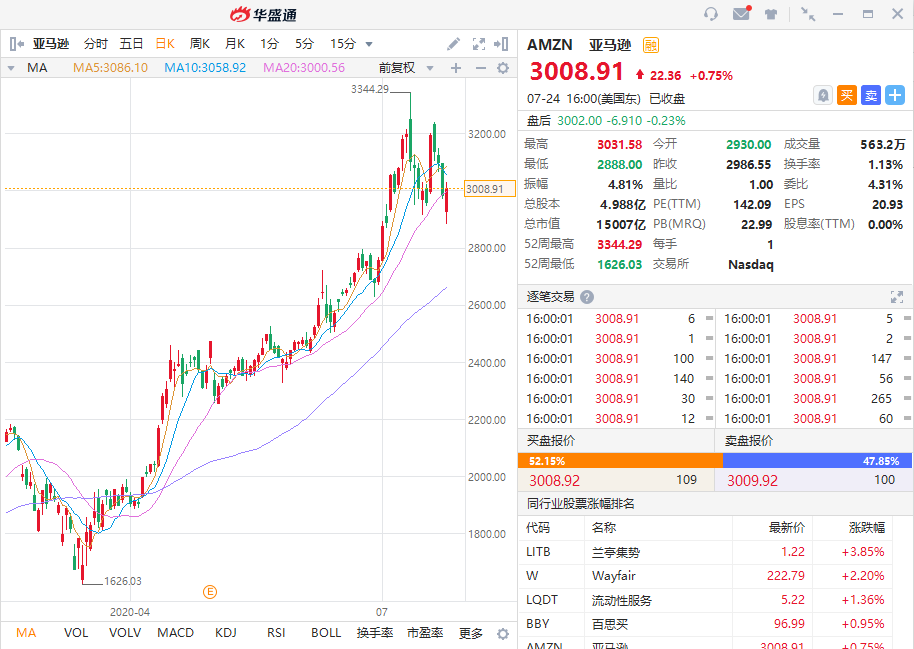Select the 周K chart tab
914x649 pixels.
pyautogui.click(x=200, y=44)
